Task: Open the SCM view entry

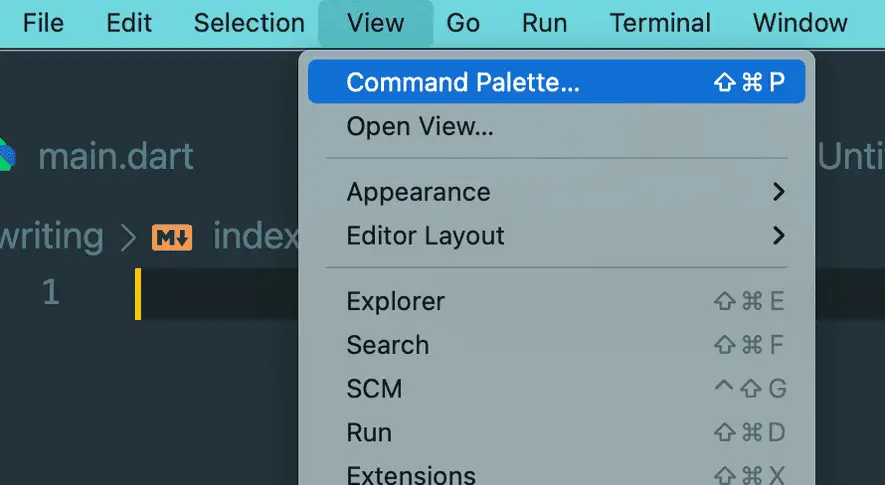Action: [557, 388]
